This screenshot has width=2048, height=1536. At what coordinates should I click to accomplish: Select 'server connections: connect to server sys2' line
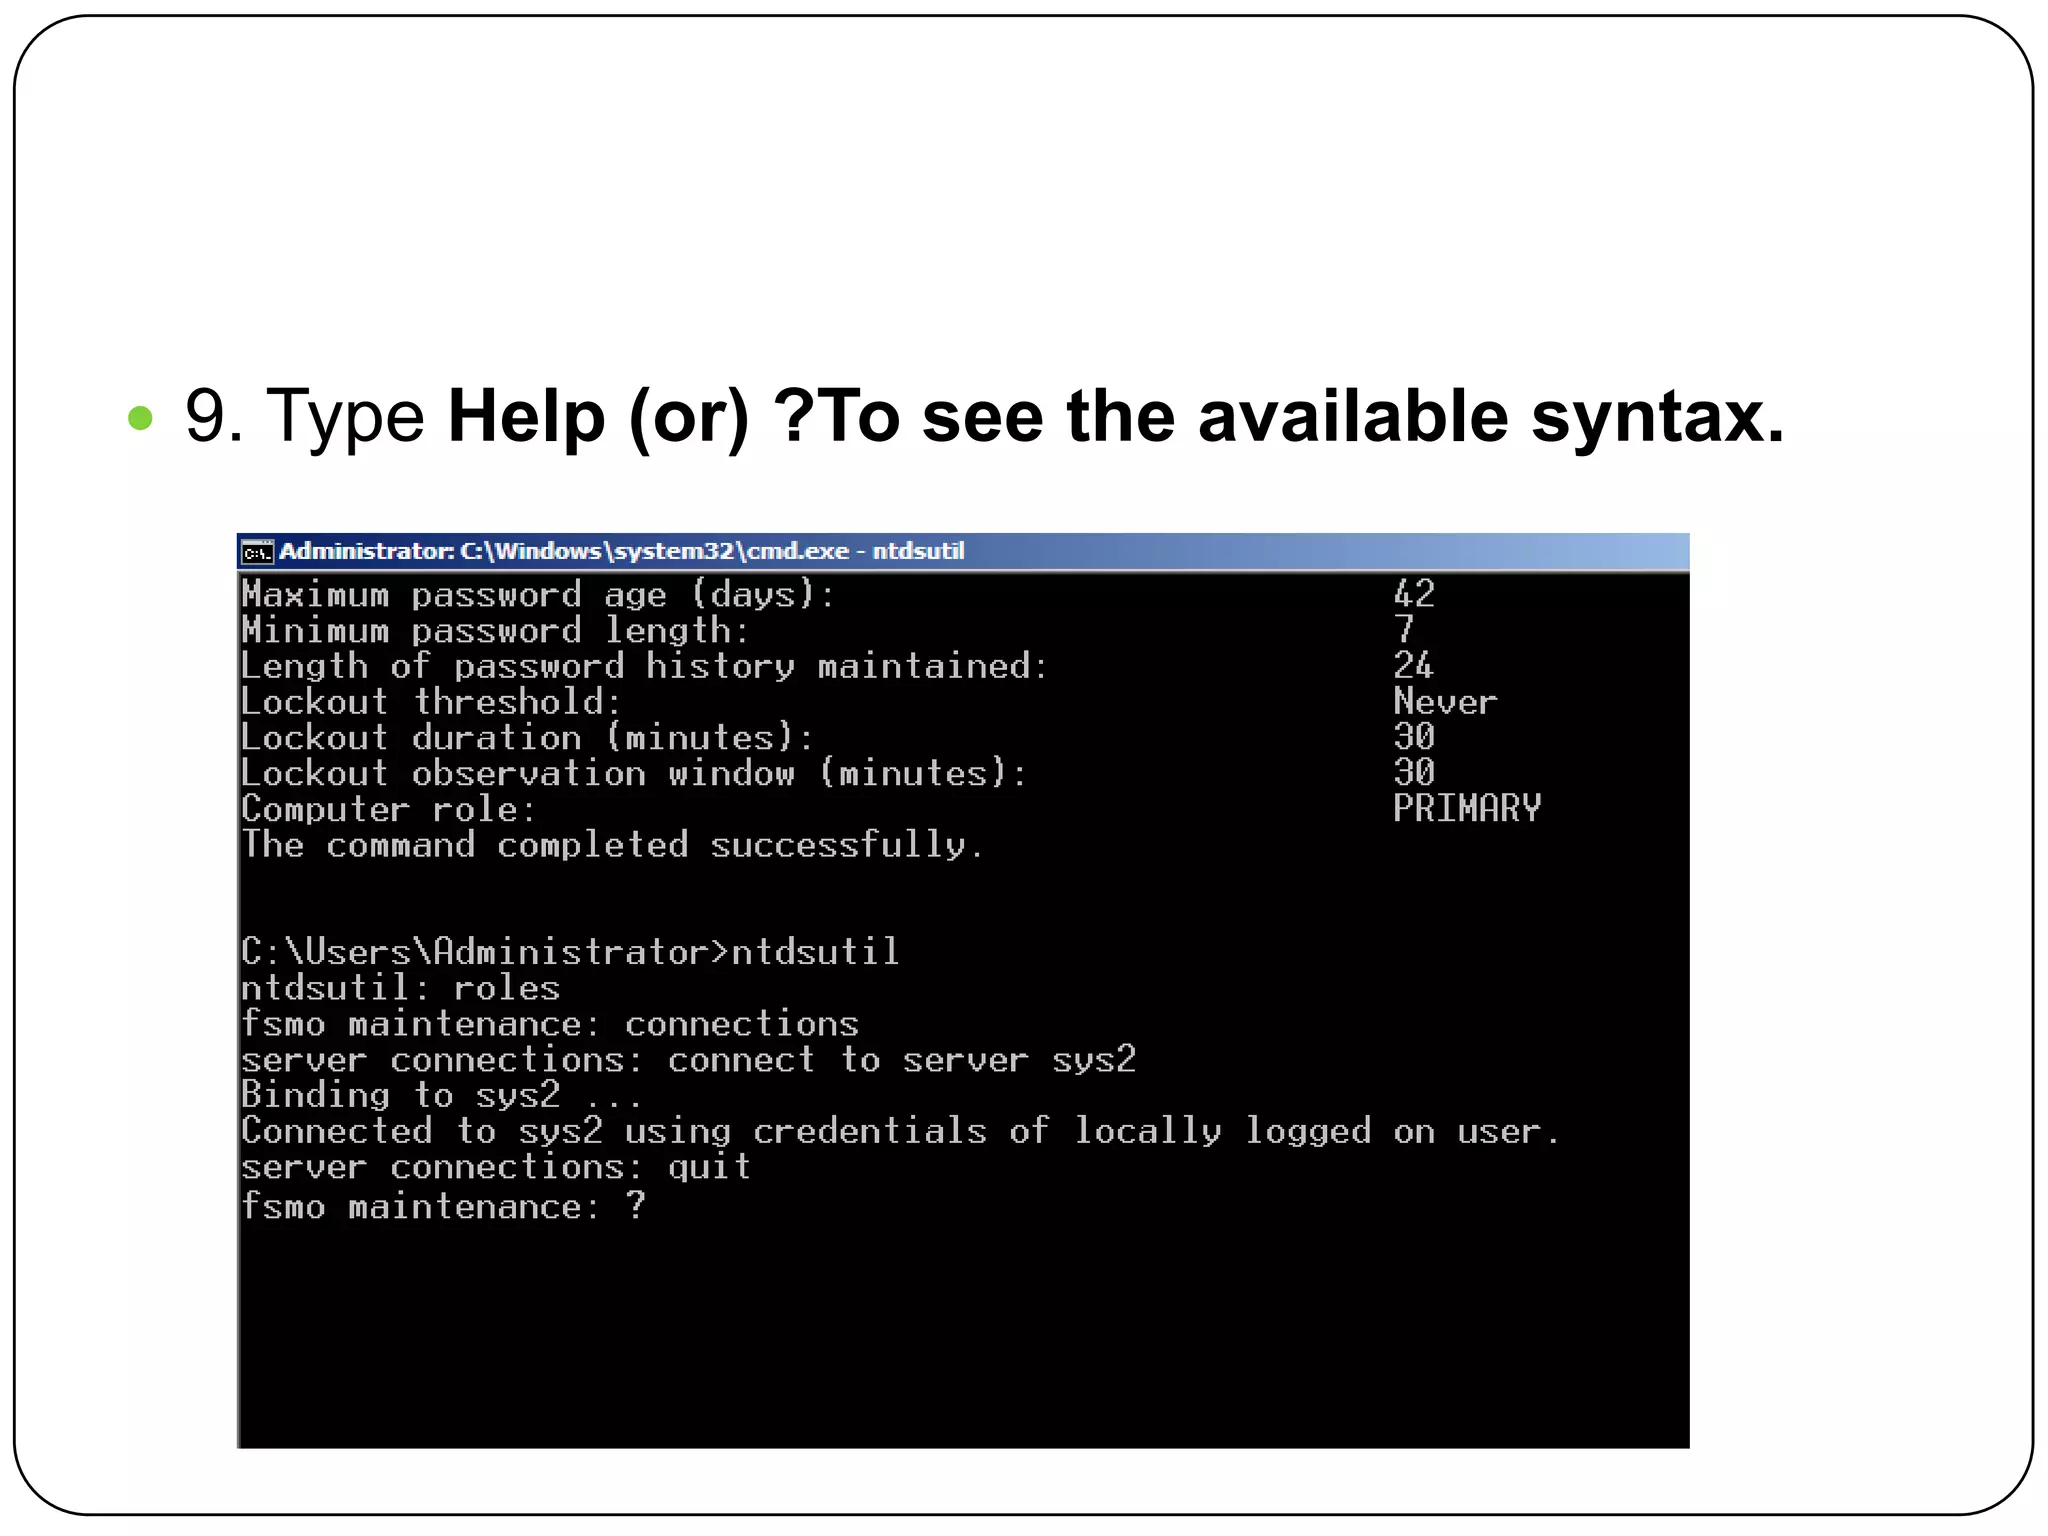[689, 1060]
